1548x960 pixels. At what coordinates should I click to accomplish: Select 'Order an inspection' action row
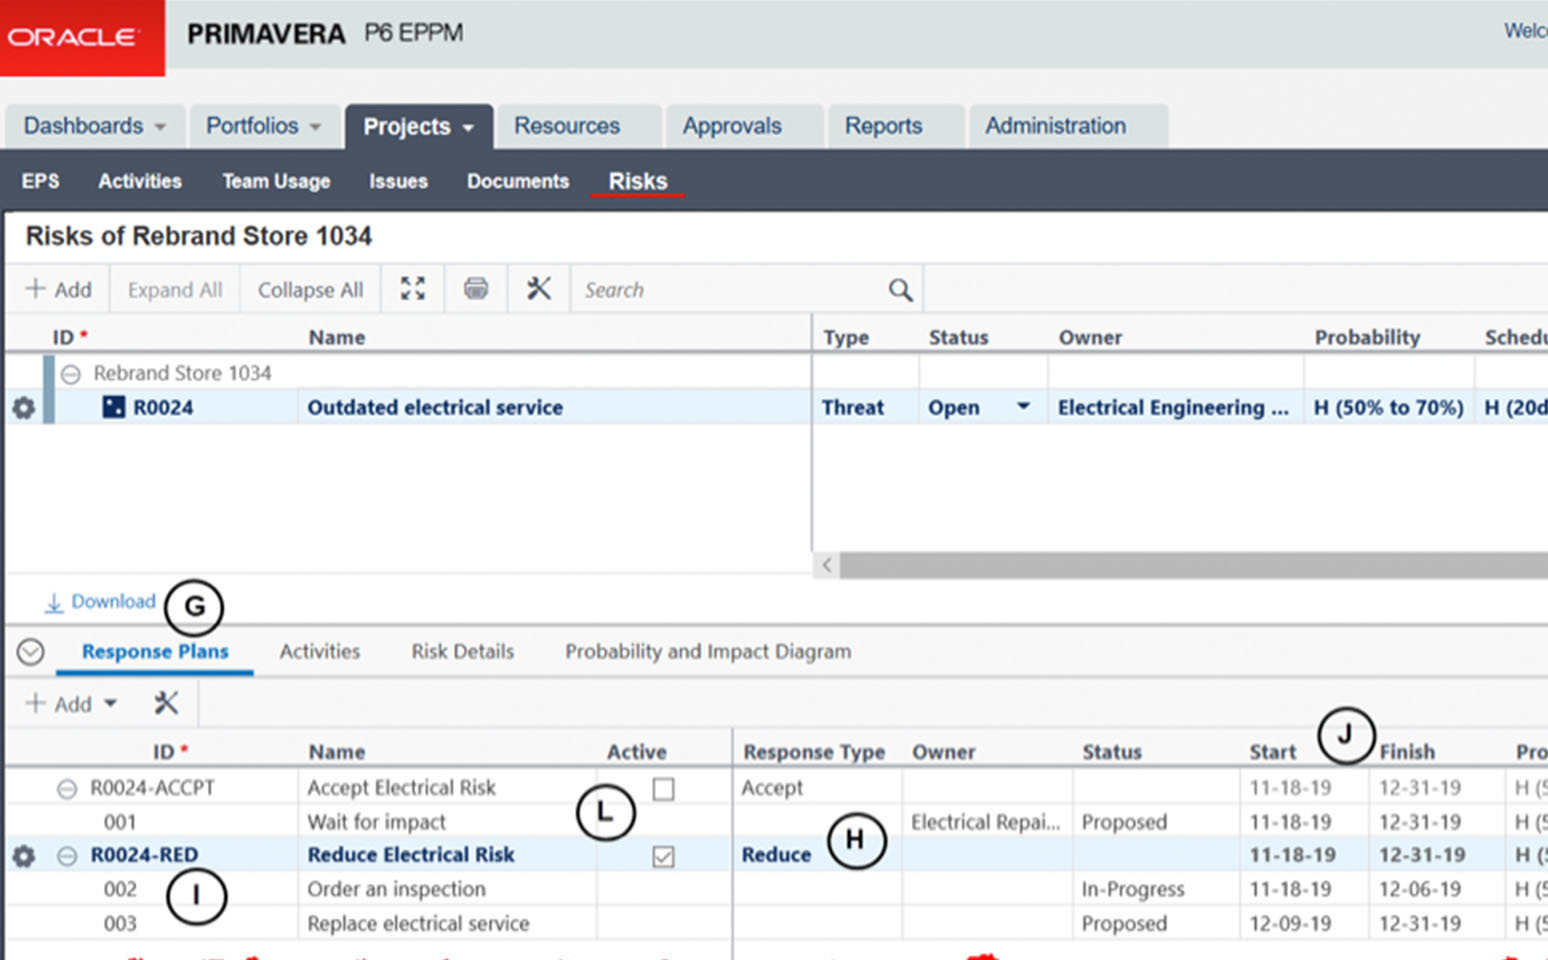[396, 889]
